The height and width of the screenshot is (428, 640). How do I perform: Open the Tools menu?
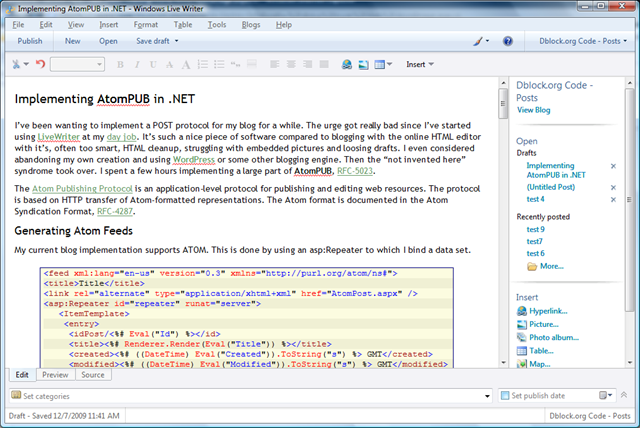click(x=217, y=25)
